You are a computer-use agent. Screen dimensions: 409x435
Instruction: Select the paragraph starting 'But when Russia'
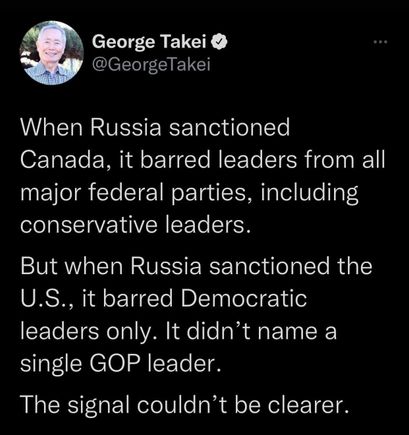196,315
